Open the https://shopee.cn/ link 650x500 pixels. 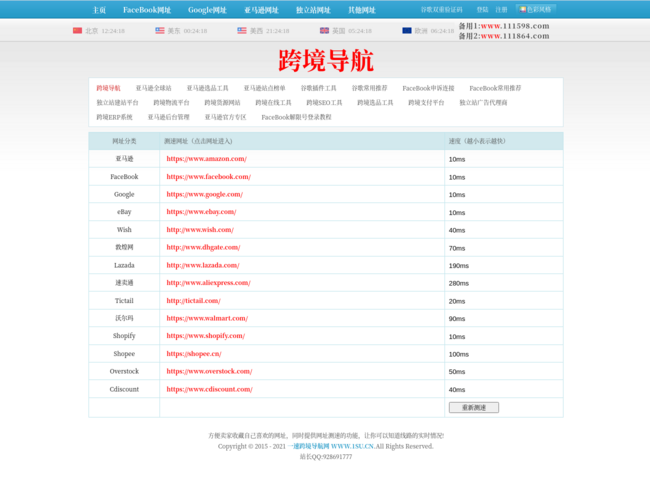(x=194, y=354)
